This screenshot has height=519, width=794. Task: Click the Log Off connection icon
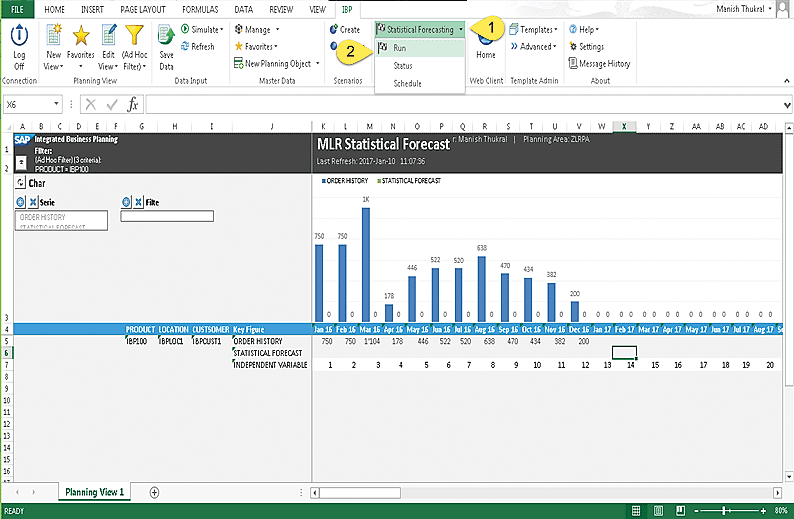(x=19, y=35)
